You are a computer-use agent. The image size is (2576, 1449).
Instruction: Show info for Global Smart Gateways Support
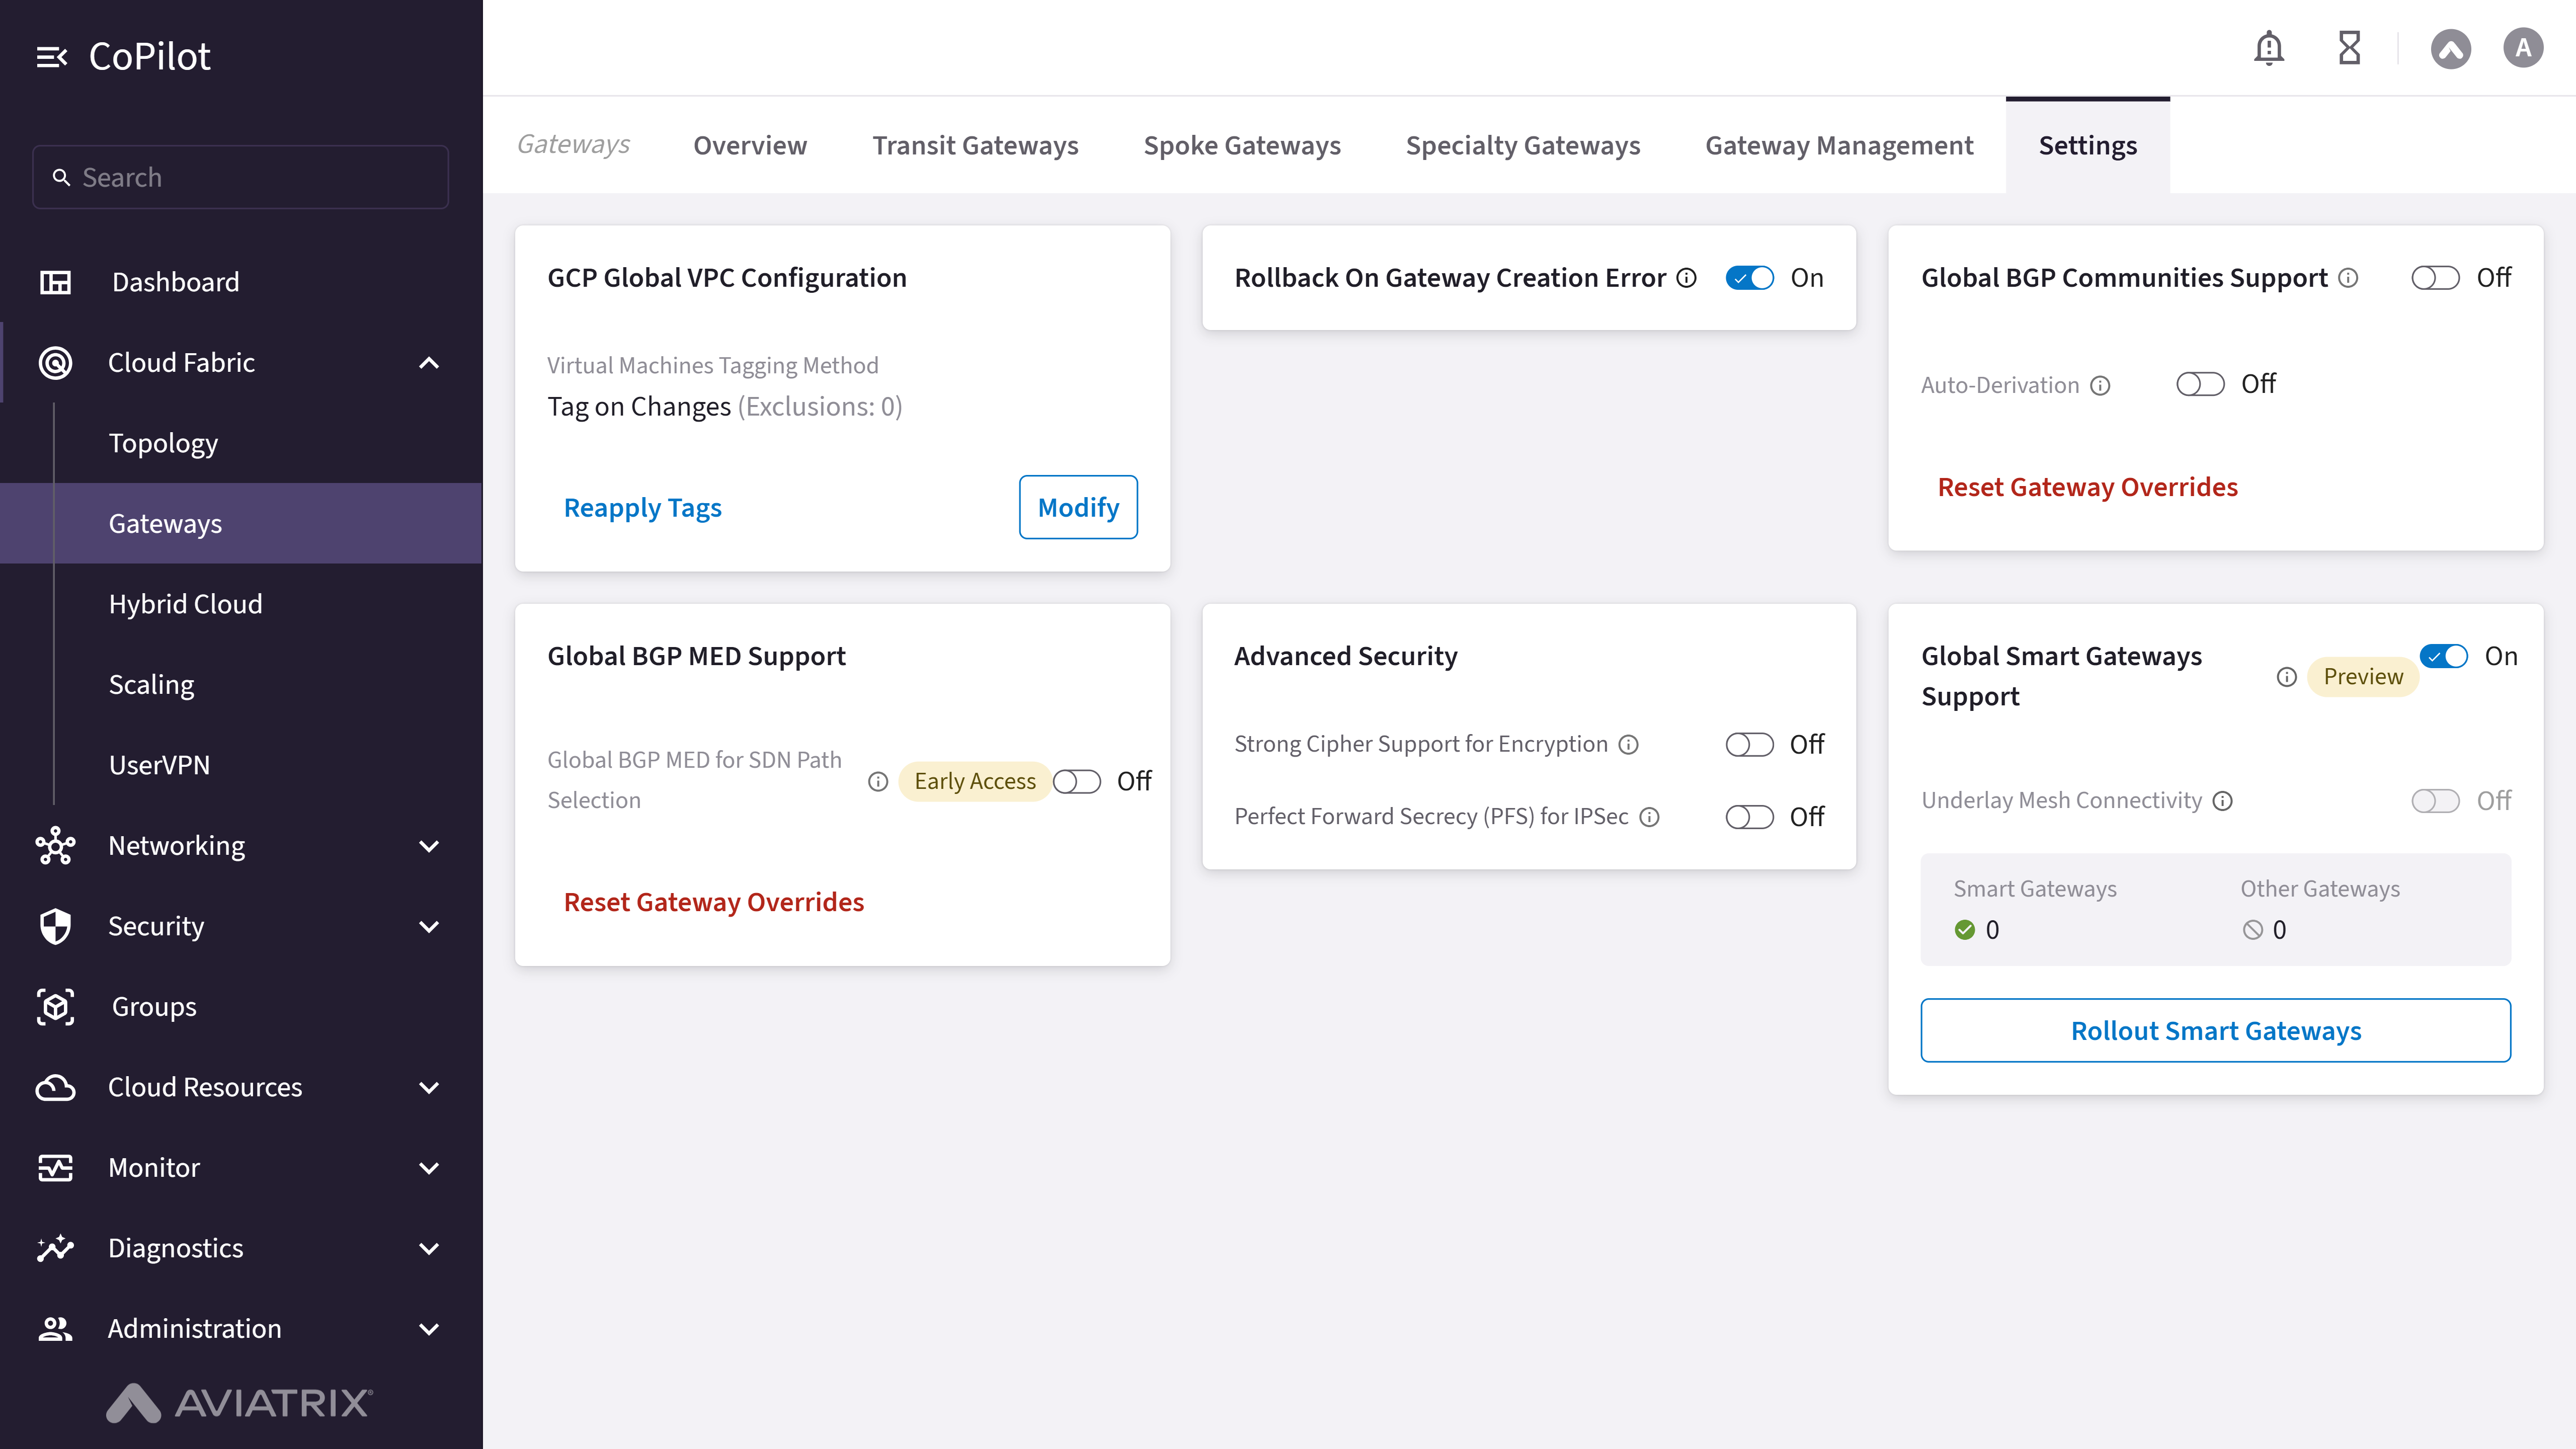(2287, 677)
